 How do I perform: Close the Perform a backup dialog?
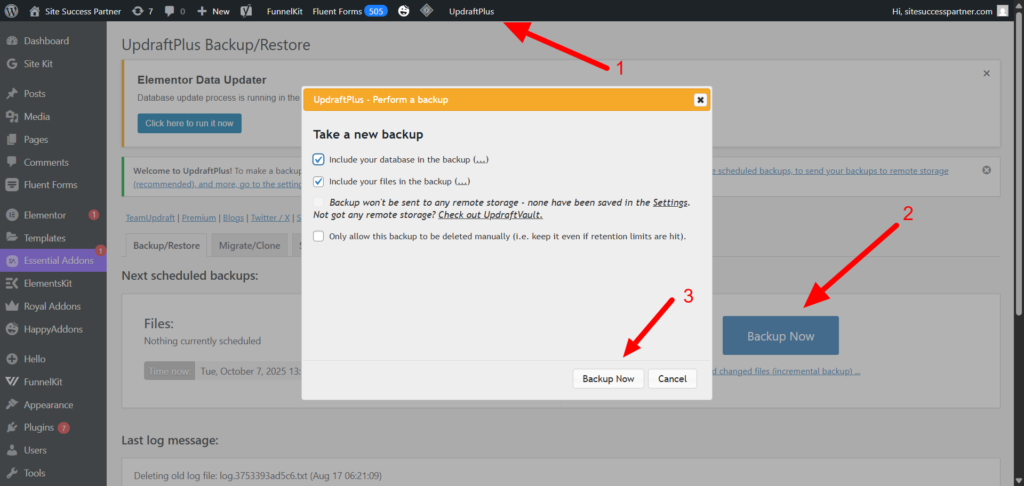pos(700,99)
